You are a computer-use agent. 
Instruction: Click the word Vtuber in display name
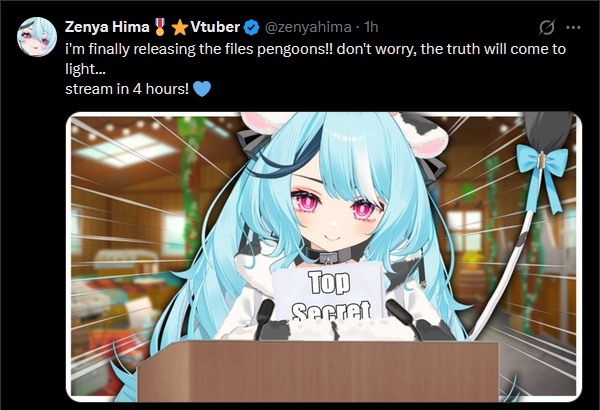(215, 27)
